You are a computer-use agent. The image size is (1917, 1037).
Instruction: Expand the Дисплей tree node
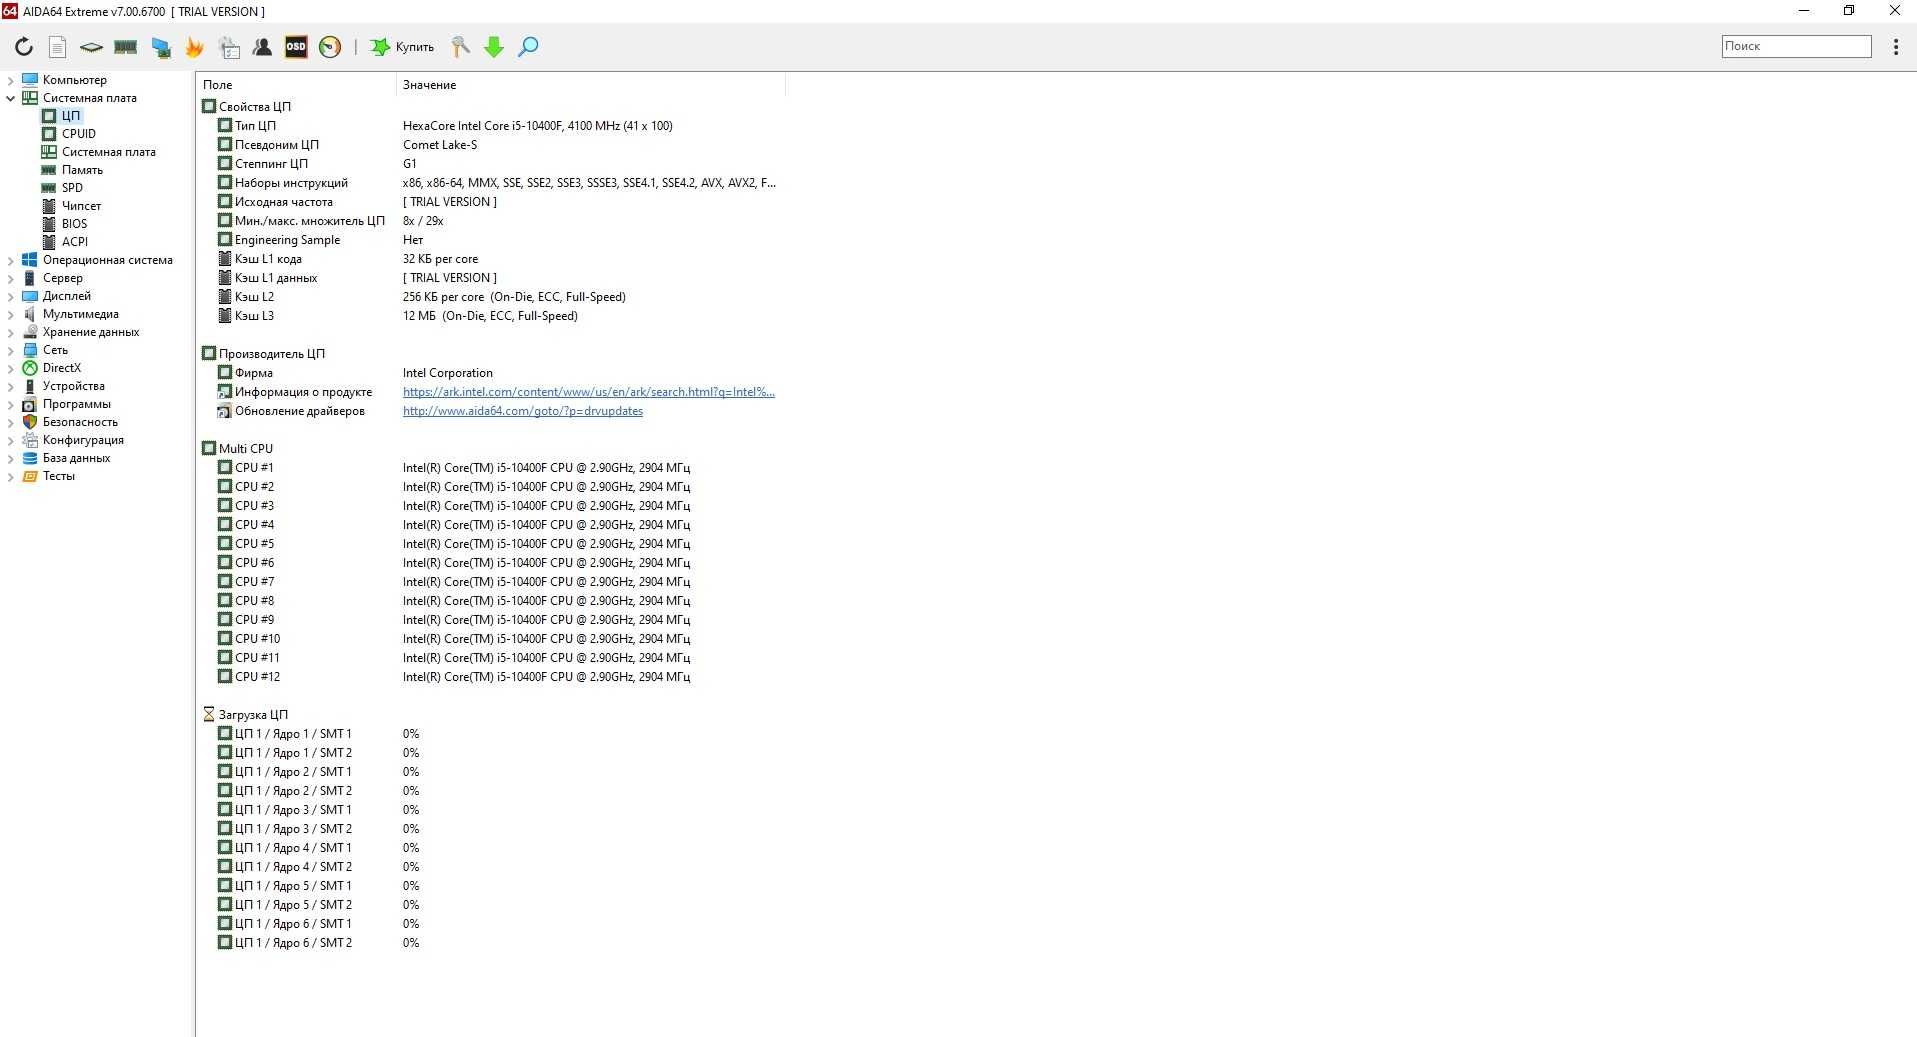tap(11, 296)
